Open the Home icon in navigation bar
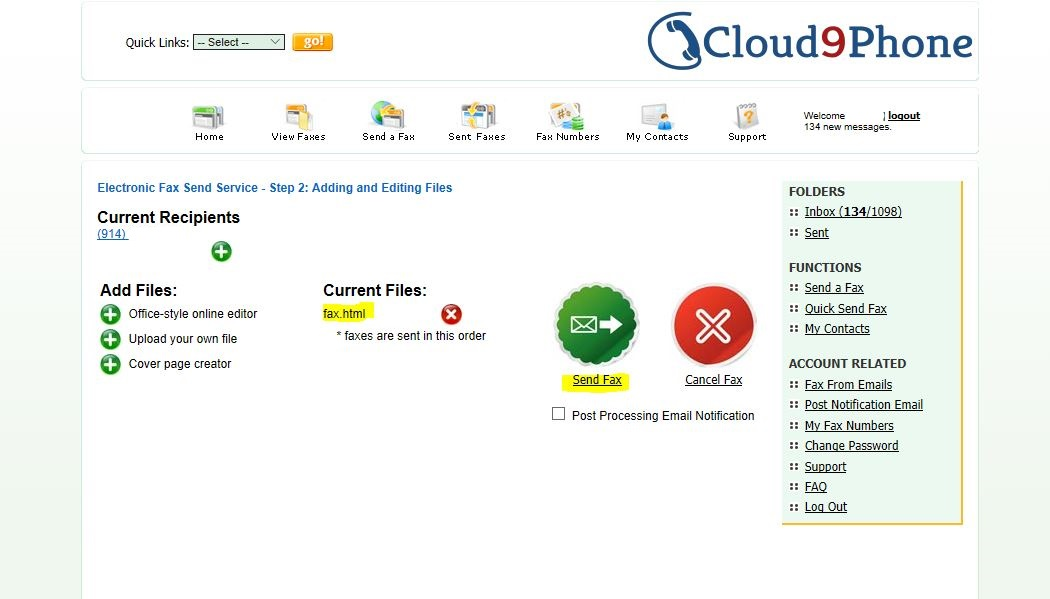The width and height of the screenshot is (1050, 599). (x=208, y=117)
